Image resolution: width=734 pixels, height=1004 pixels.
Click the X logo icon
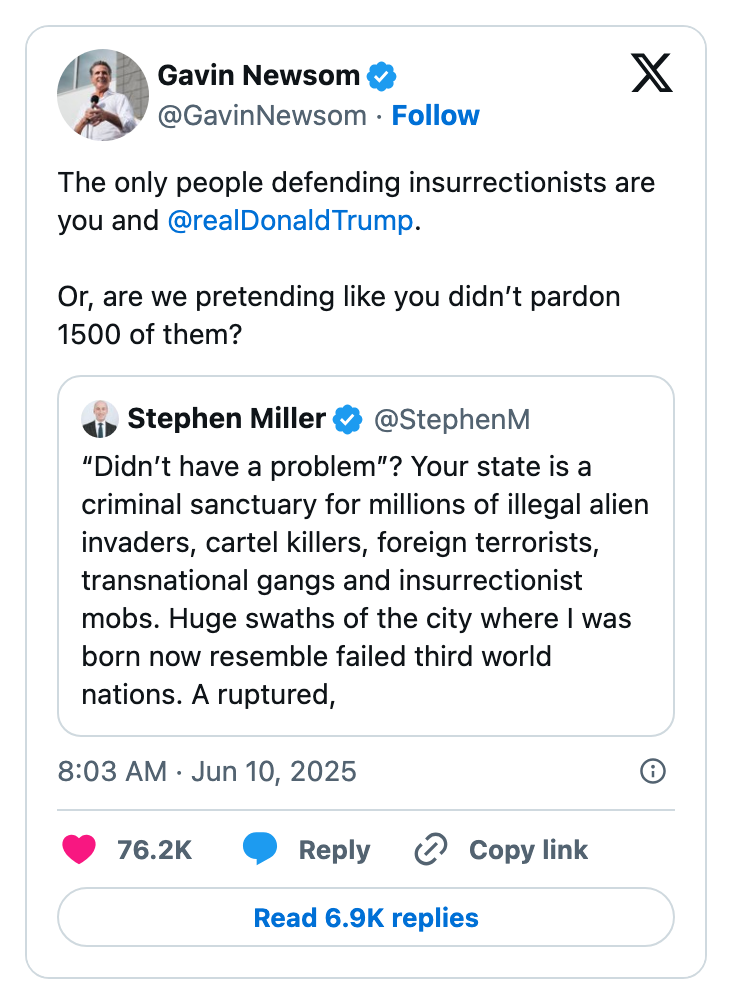[651, 74]
